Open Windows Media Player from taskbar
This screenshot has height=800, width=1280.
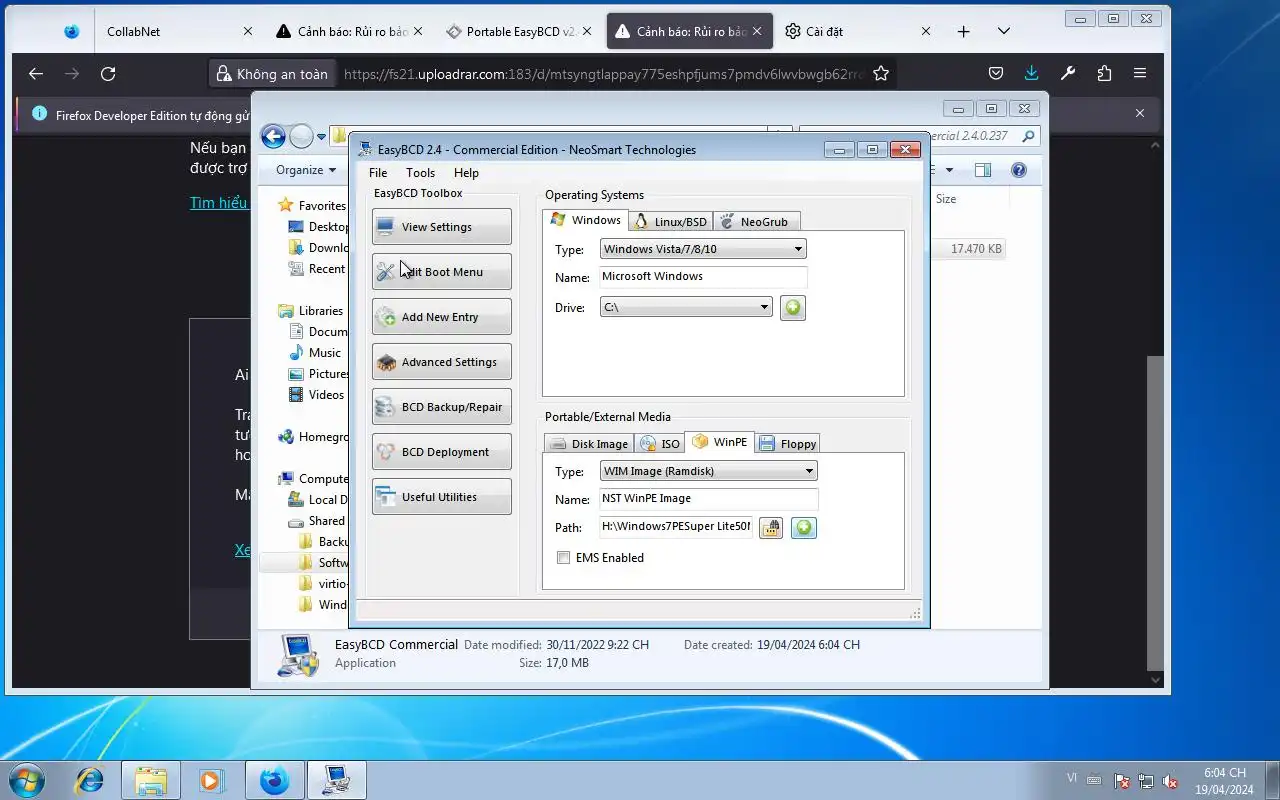[x=210, y=780]
